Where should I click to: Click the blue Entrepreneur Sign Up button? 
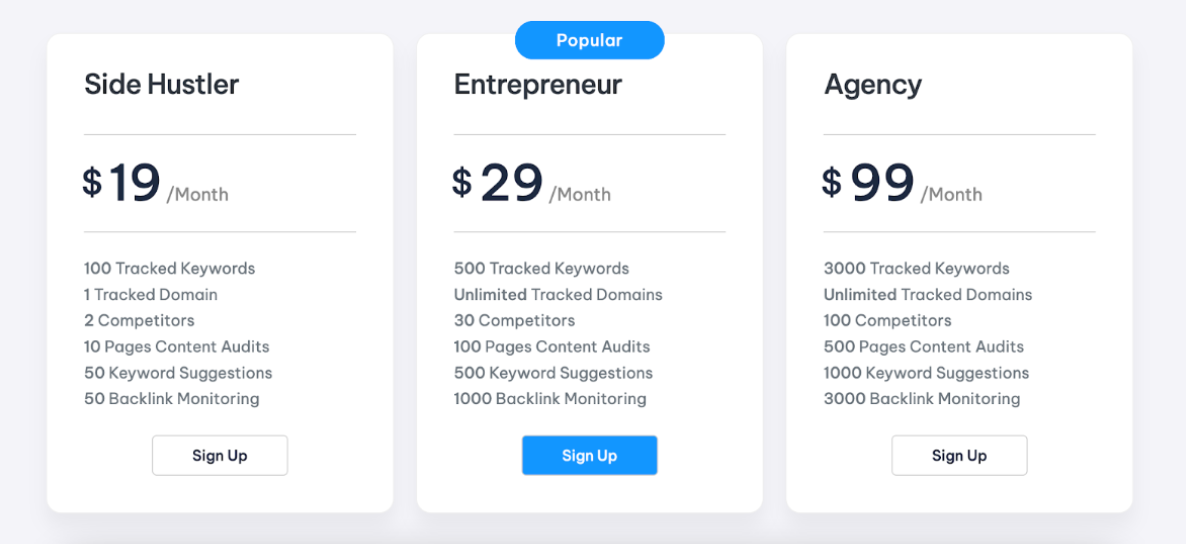(589, 455)
